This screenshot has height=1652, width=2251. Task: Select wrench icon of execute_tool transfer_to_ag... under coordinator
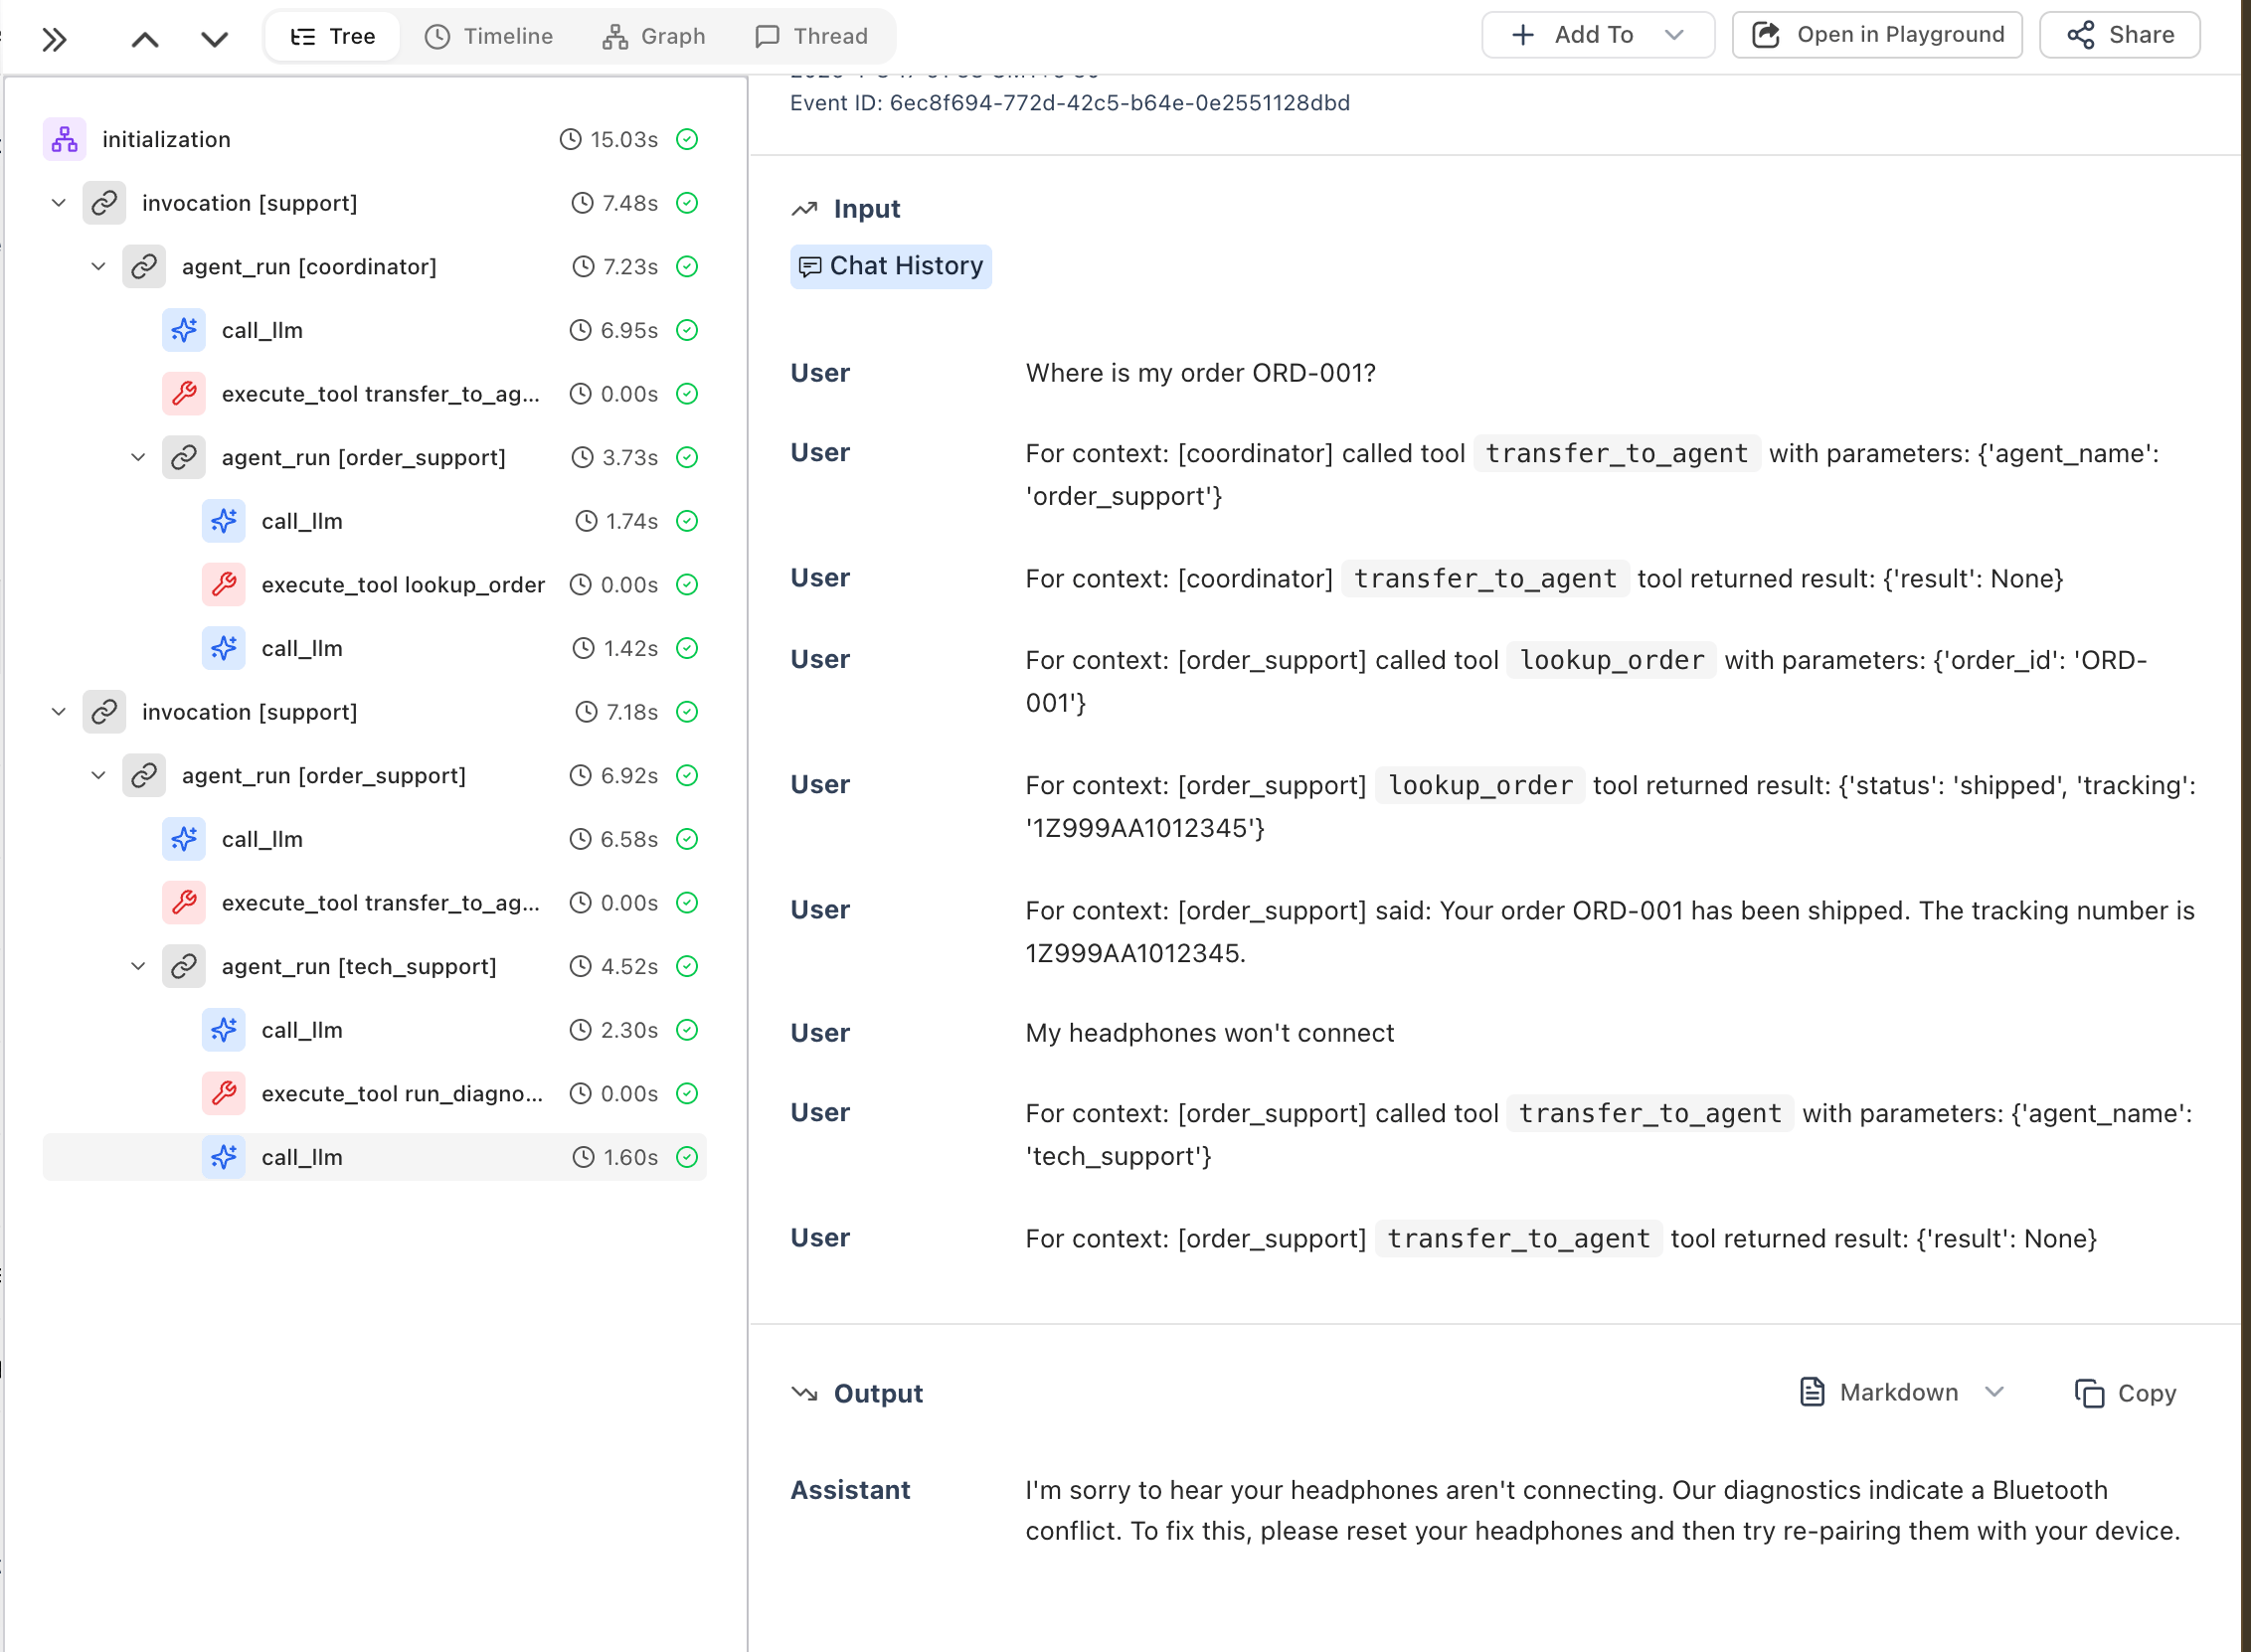pyautogui.click(x=184, y=394)
